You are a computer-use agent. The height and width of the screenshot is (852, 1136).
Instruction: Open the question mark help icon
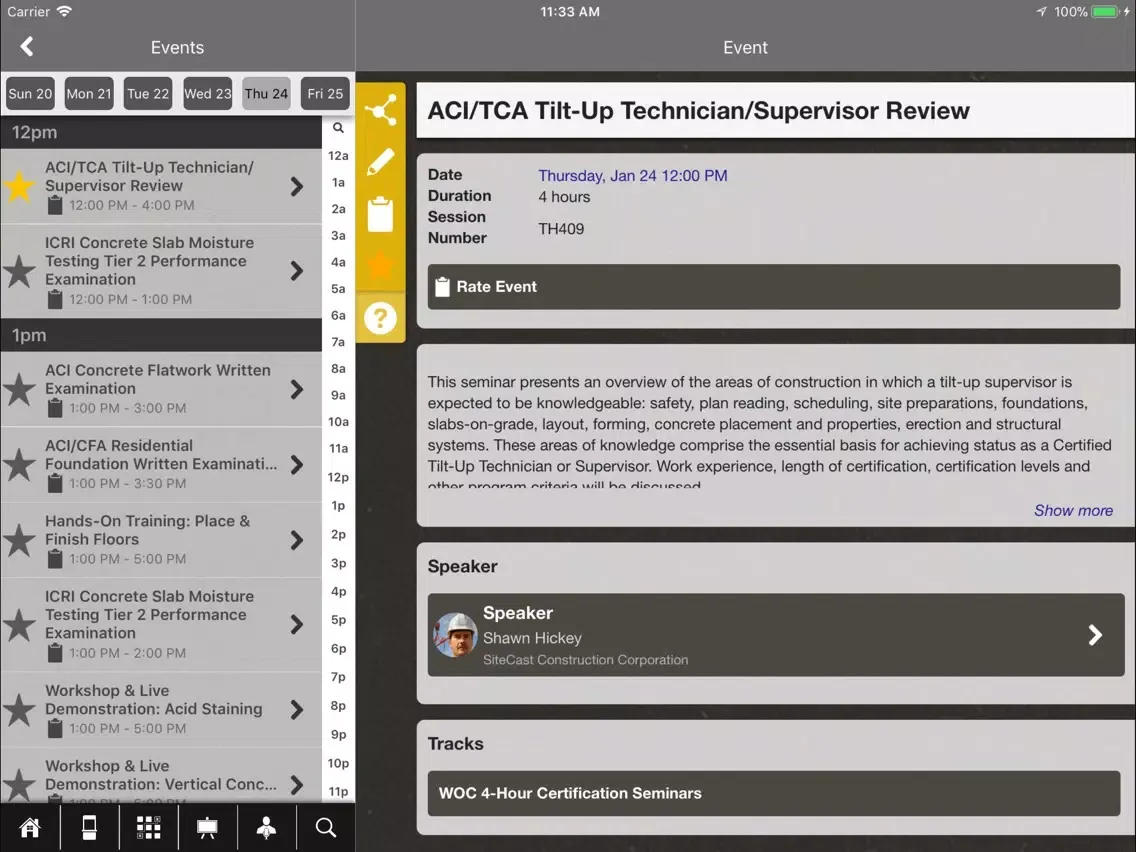[380, 318]
